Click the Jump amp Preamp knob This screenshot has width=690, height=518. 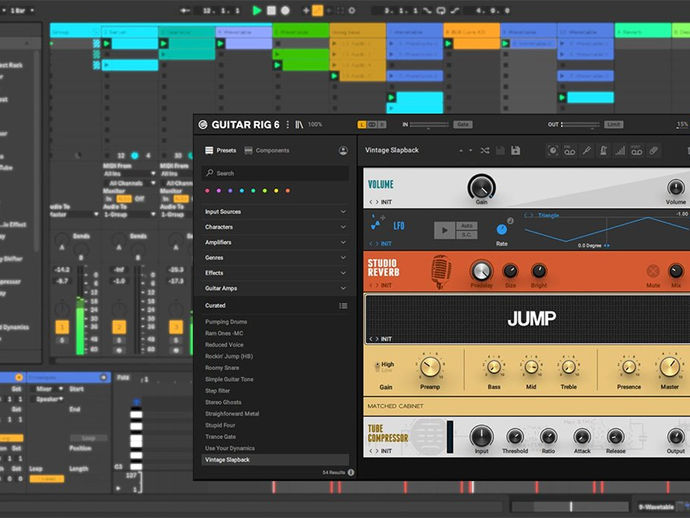430,367
